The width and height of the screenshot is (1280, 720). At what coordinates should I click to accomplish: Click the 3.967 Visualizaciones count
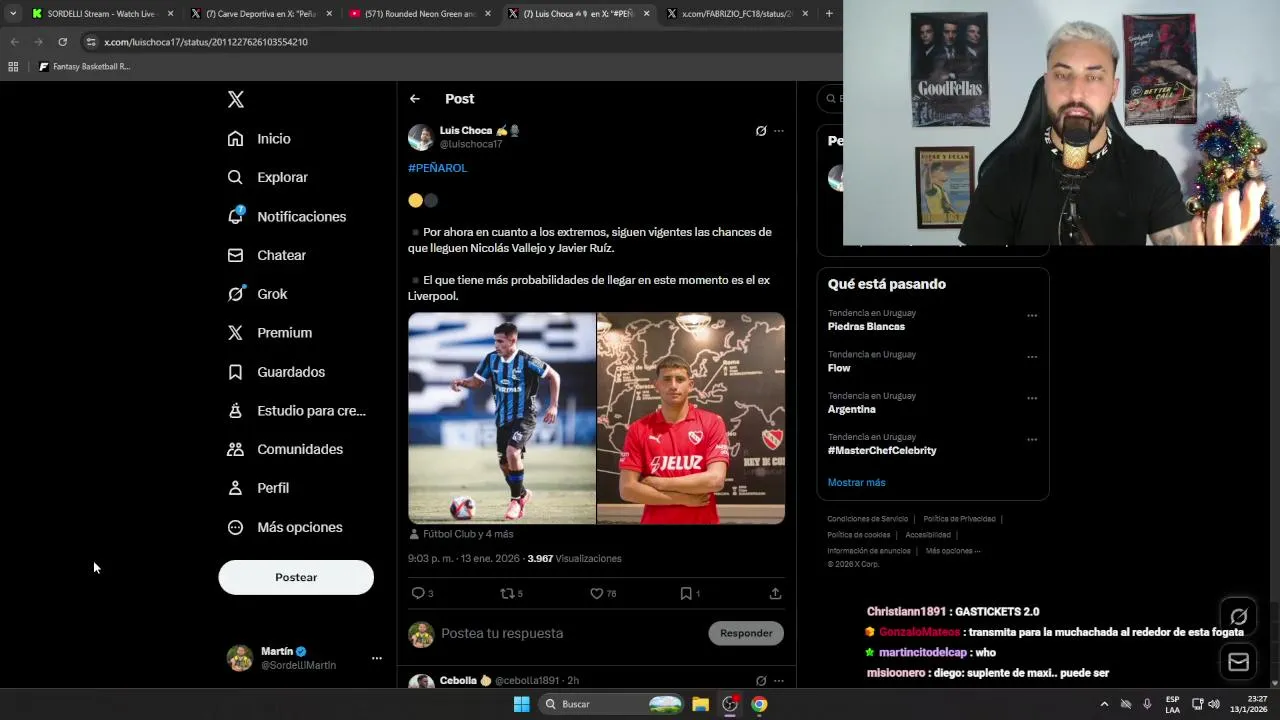[x=574, y=559]
